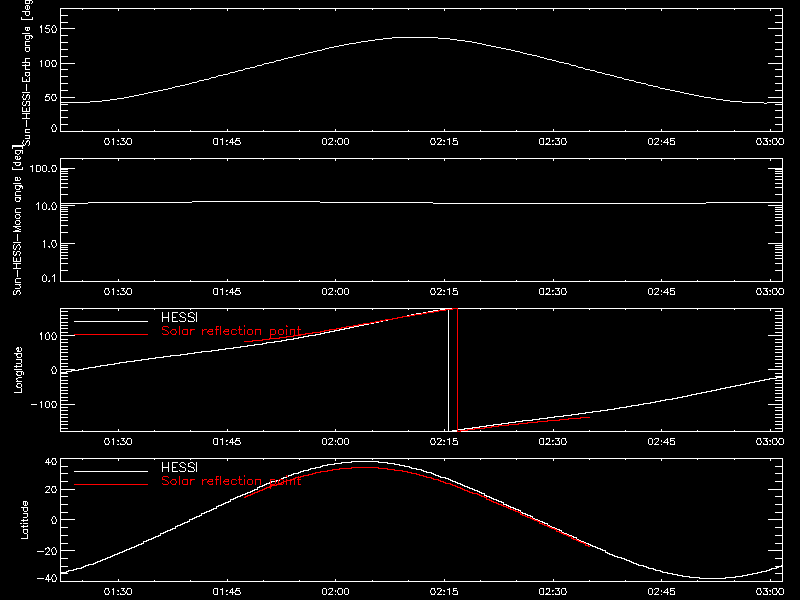The width and height of the screenshot is (800, 600).
Task: Click the '0' tick on Latitude plot
Action: [54, 520]
